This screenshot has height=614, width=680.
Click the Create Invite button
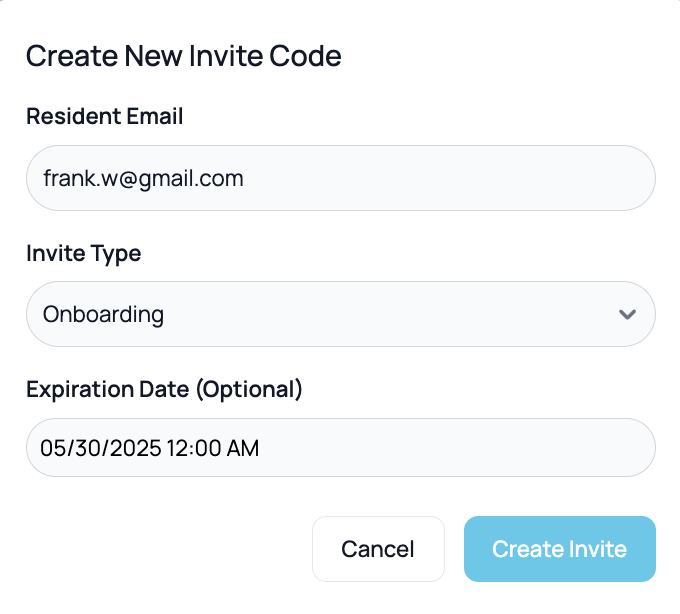pyautogui.click(x=559, y=549)
